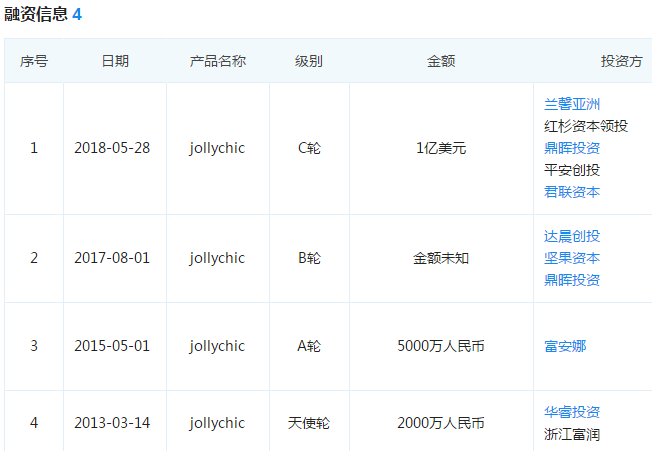Select the C轮 level cell
Screen dimensions: 652x451
point(309,148)
